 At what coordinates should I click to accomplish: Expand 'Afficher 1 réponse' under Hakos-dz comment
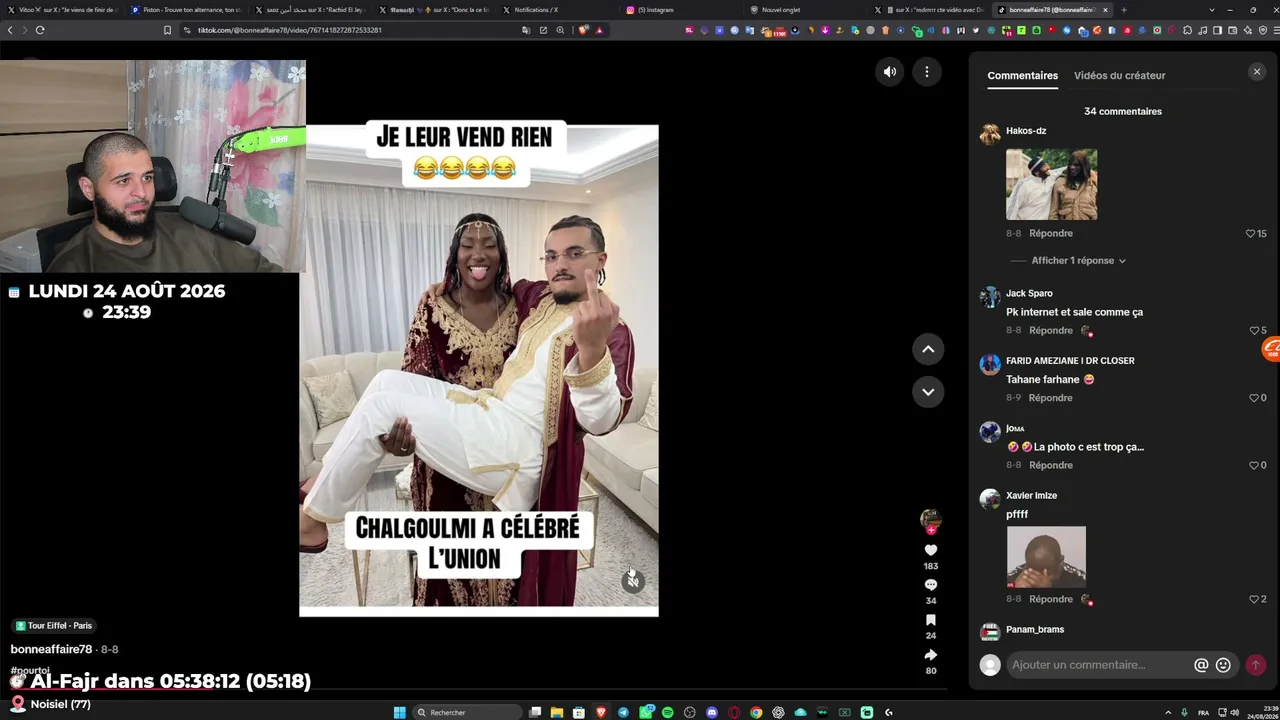[x=1079, y=261]
